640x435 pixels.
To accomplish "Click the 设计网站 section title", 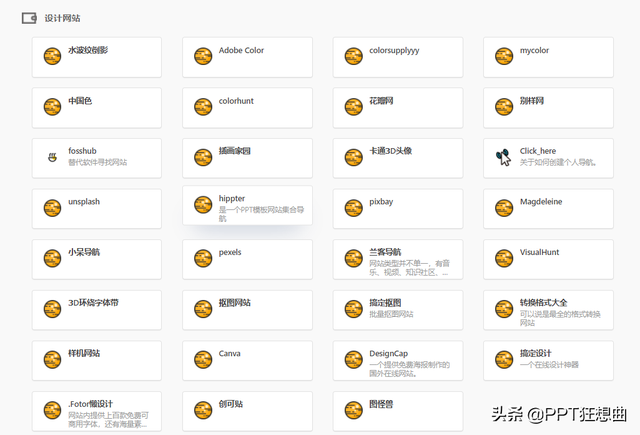I will coord(62,18).
